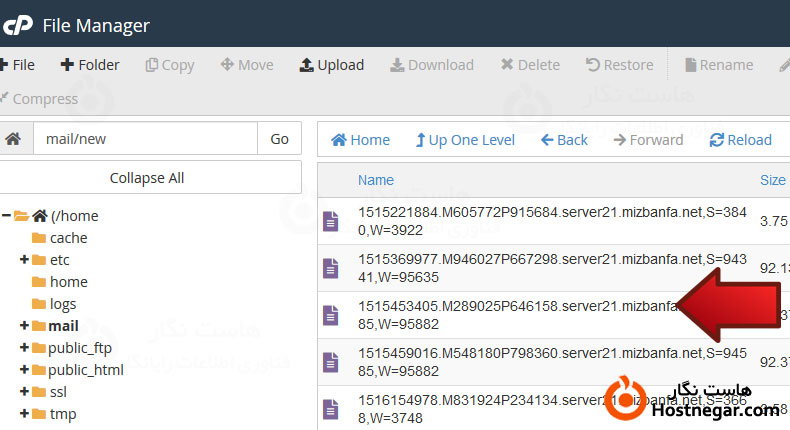Reload the file listing
This screenshot has height=430, width=790.
click(x=740, y=140)
